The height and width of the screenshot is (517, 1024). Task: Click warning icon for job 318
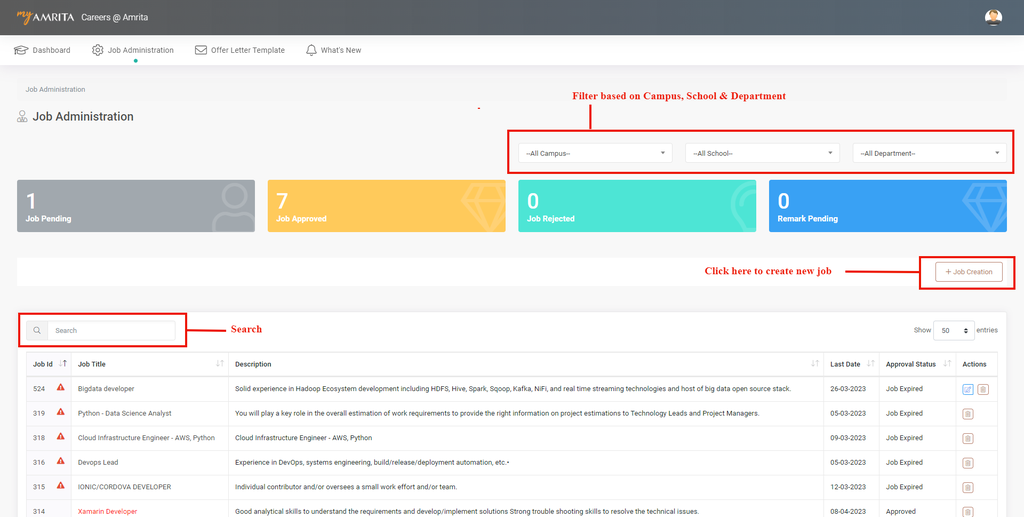point(61,438)
